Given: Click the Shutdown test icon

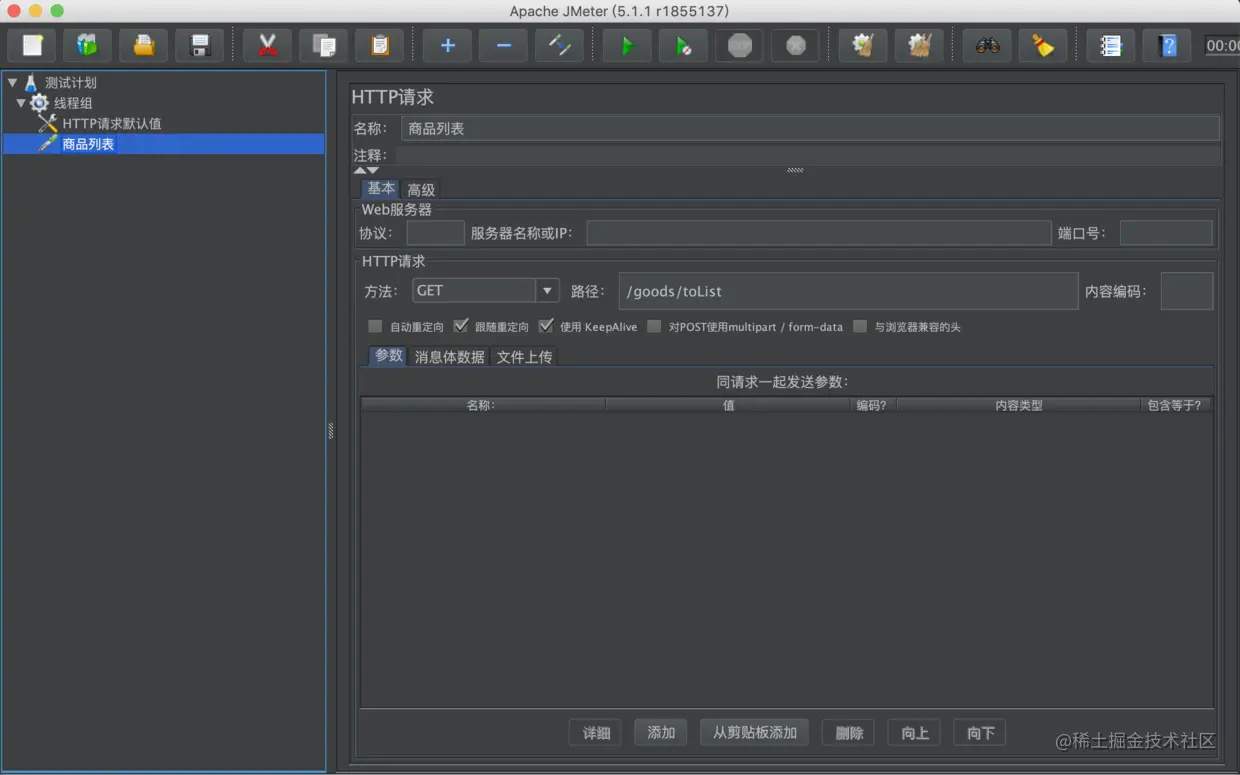Looking at the screenshot, I should (795, 45).
